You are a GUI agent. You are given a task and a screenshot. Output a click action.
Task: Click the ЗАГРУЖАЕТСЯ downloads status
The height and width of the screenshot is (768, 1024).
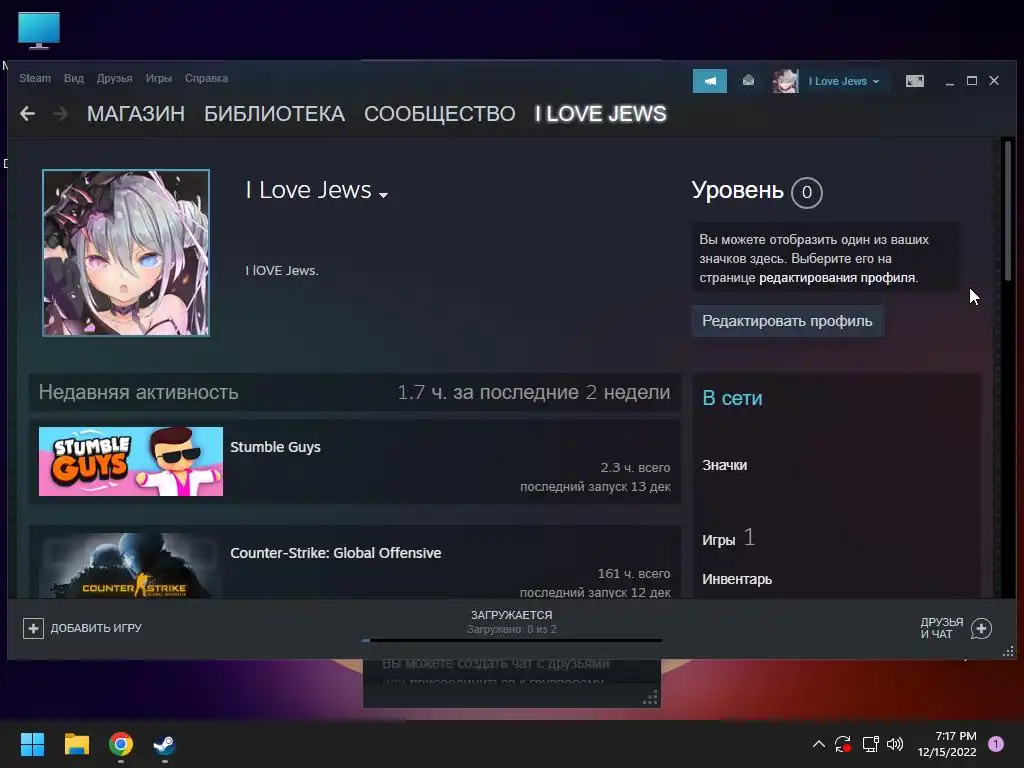[x=511, y=615]
